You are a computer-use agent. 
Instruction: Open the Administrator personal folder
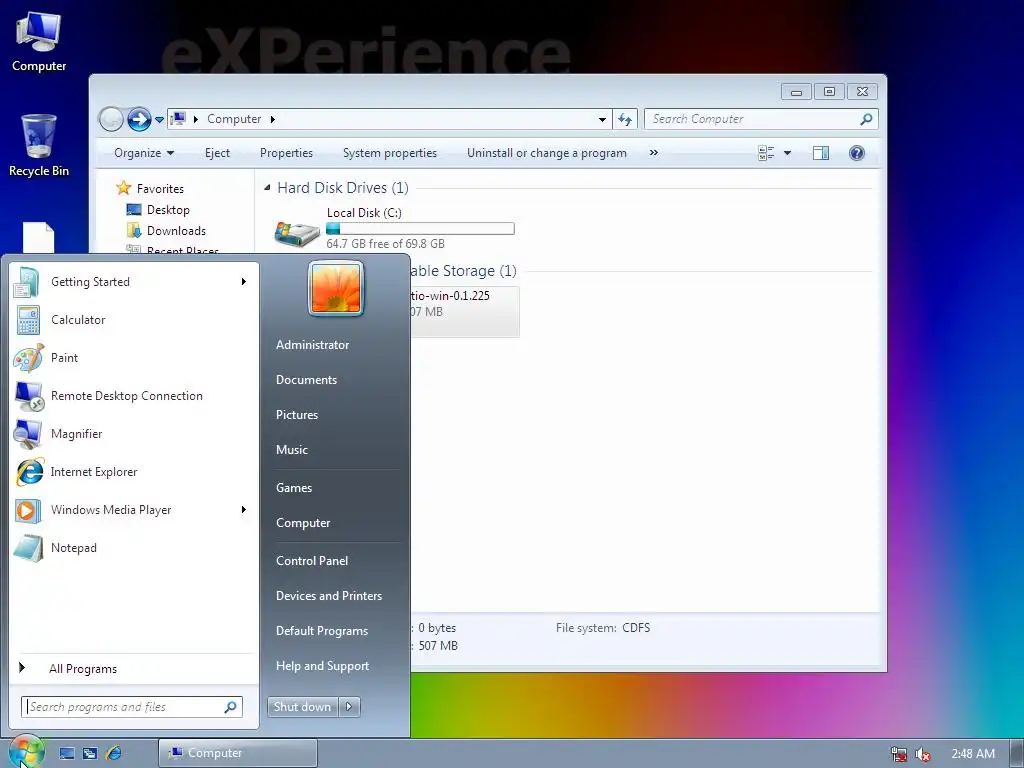312,345
